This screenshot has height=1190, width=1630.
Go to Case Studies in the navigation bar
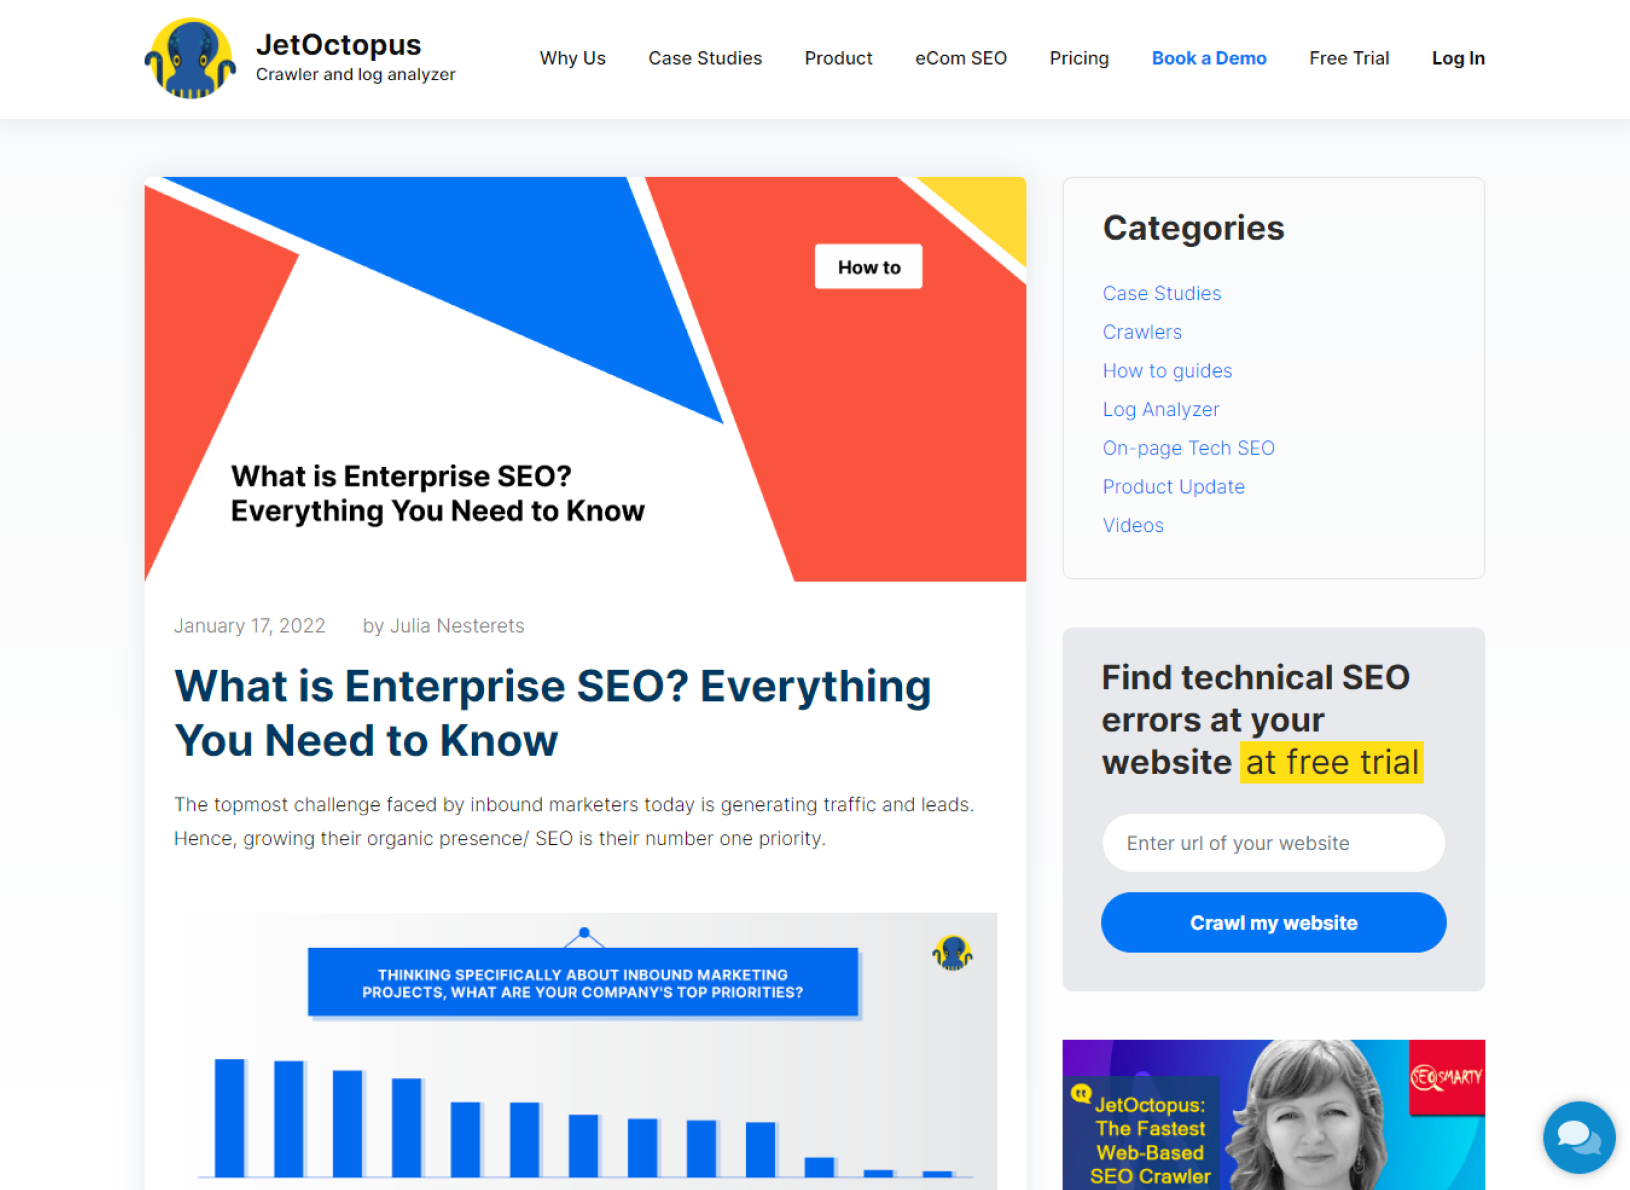[x=704, y=59]
